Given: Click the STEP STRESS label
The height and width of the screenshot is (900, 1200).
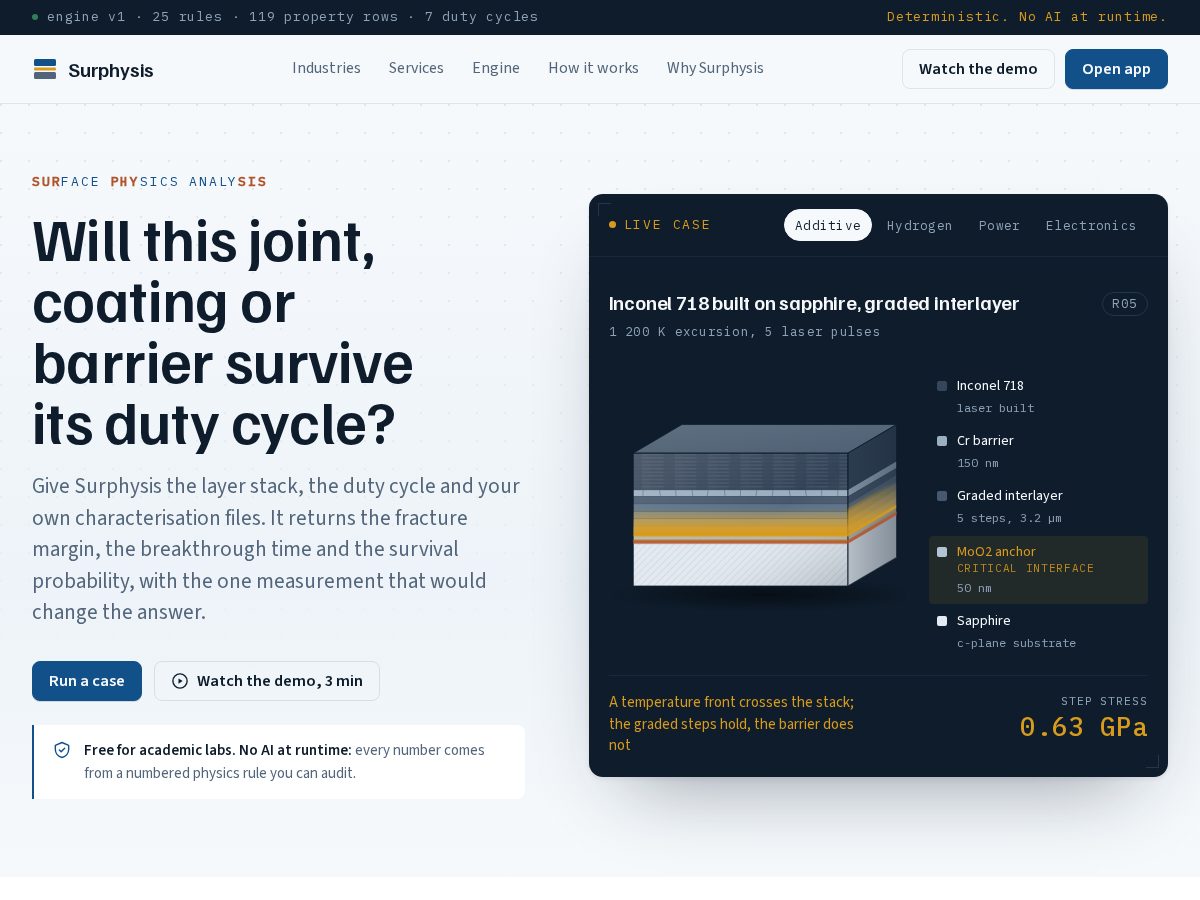Looking at the screenshot, I should pyautogui.click(x=1104, y=701).
